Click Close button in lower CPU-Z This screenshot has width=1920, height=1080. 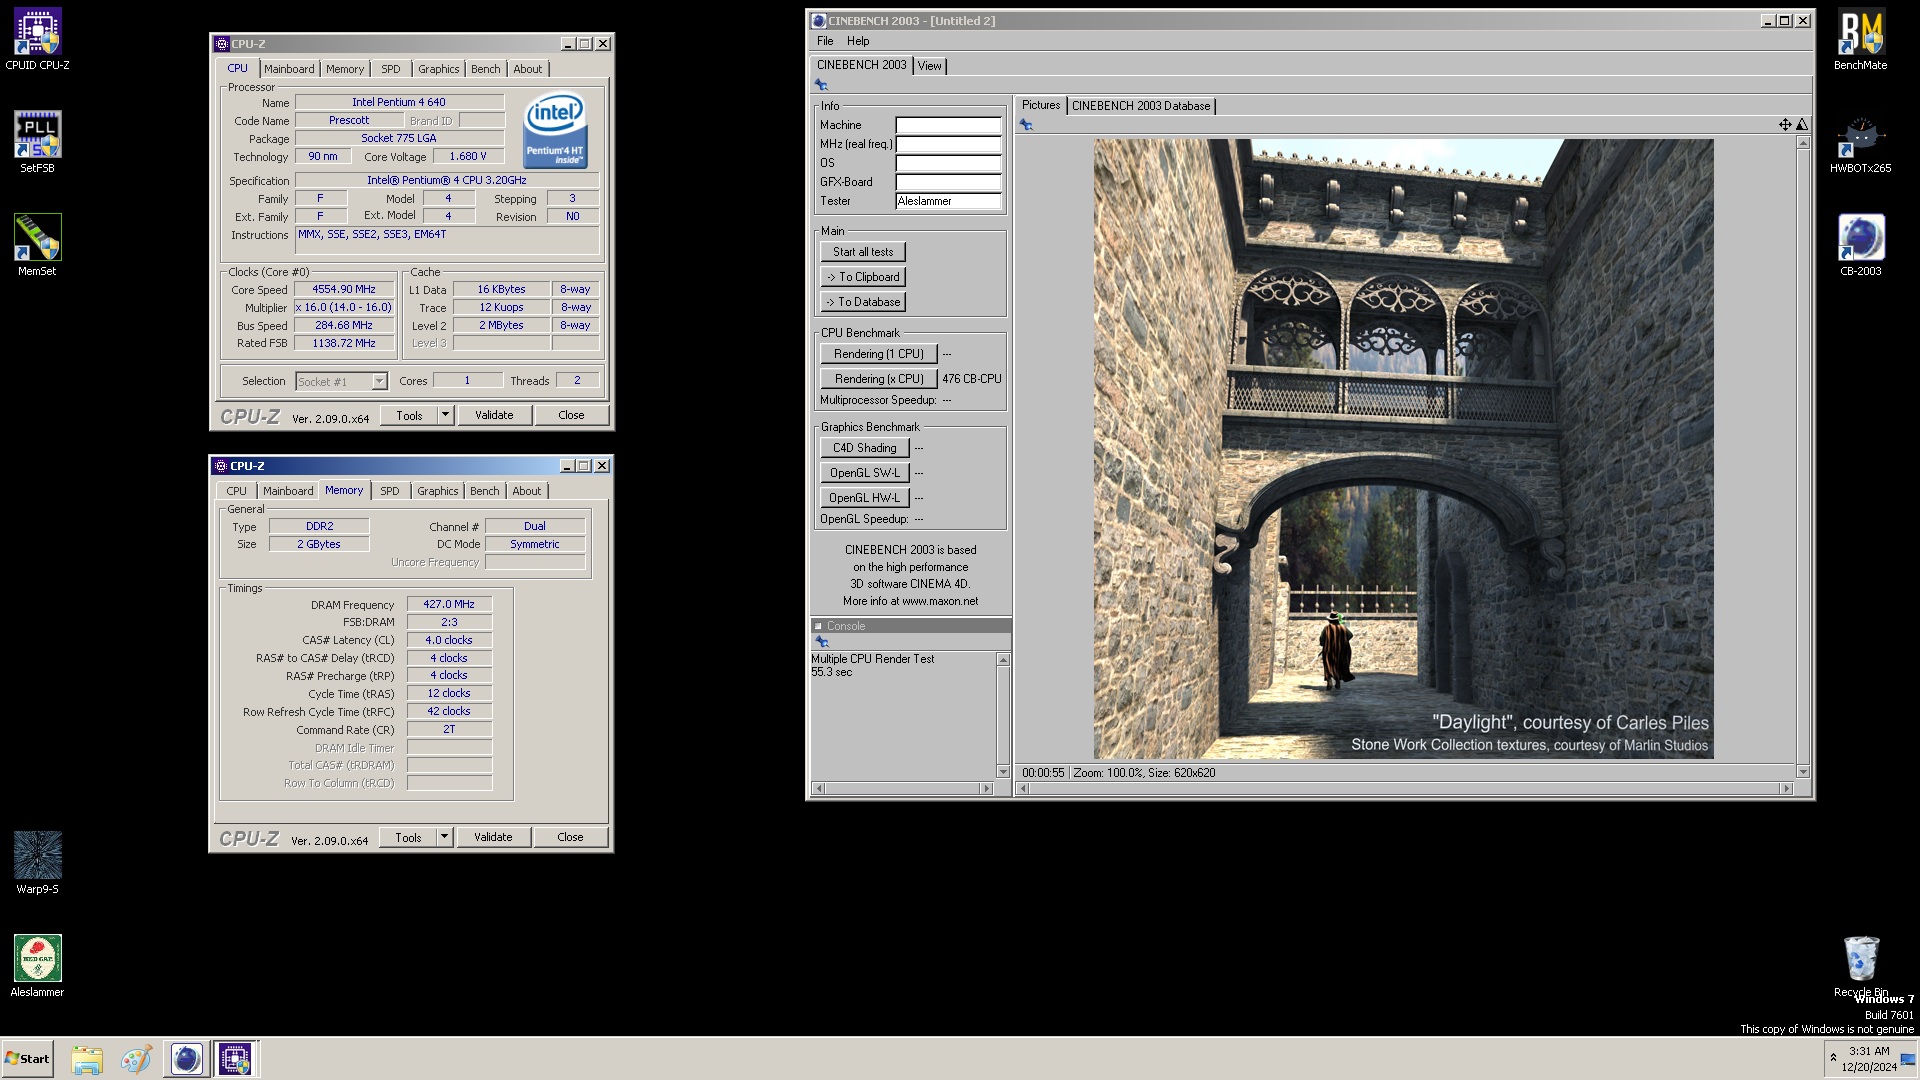coord(570,837)
